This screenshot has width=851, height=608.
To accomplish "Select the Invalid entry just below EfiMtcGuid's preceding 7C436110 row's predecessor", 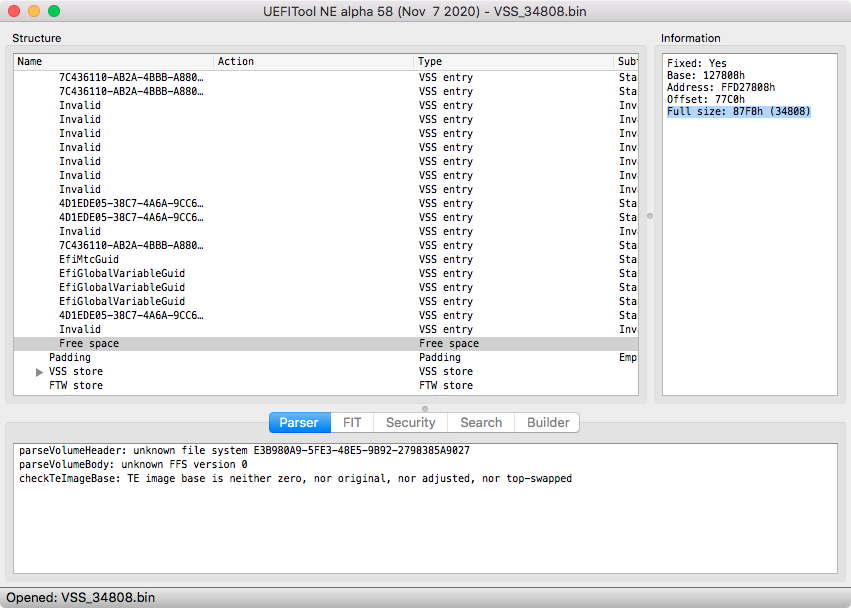I will click(80, 231).
